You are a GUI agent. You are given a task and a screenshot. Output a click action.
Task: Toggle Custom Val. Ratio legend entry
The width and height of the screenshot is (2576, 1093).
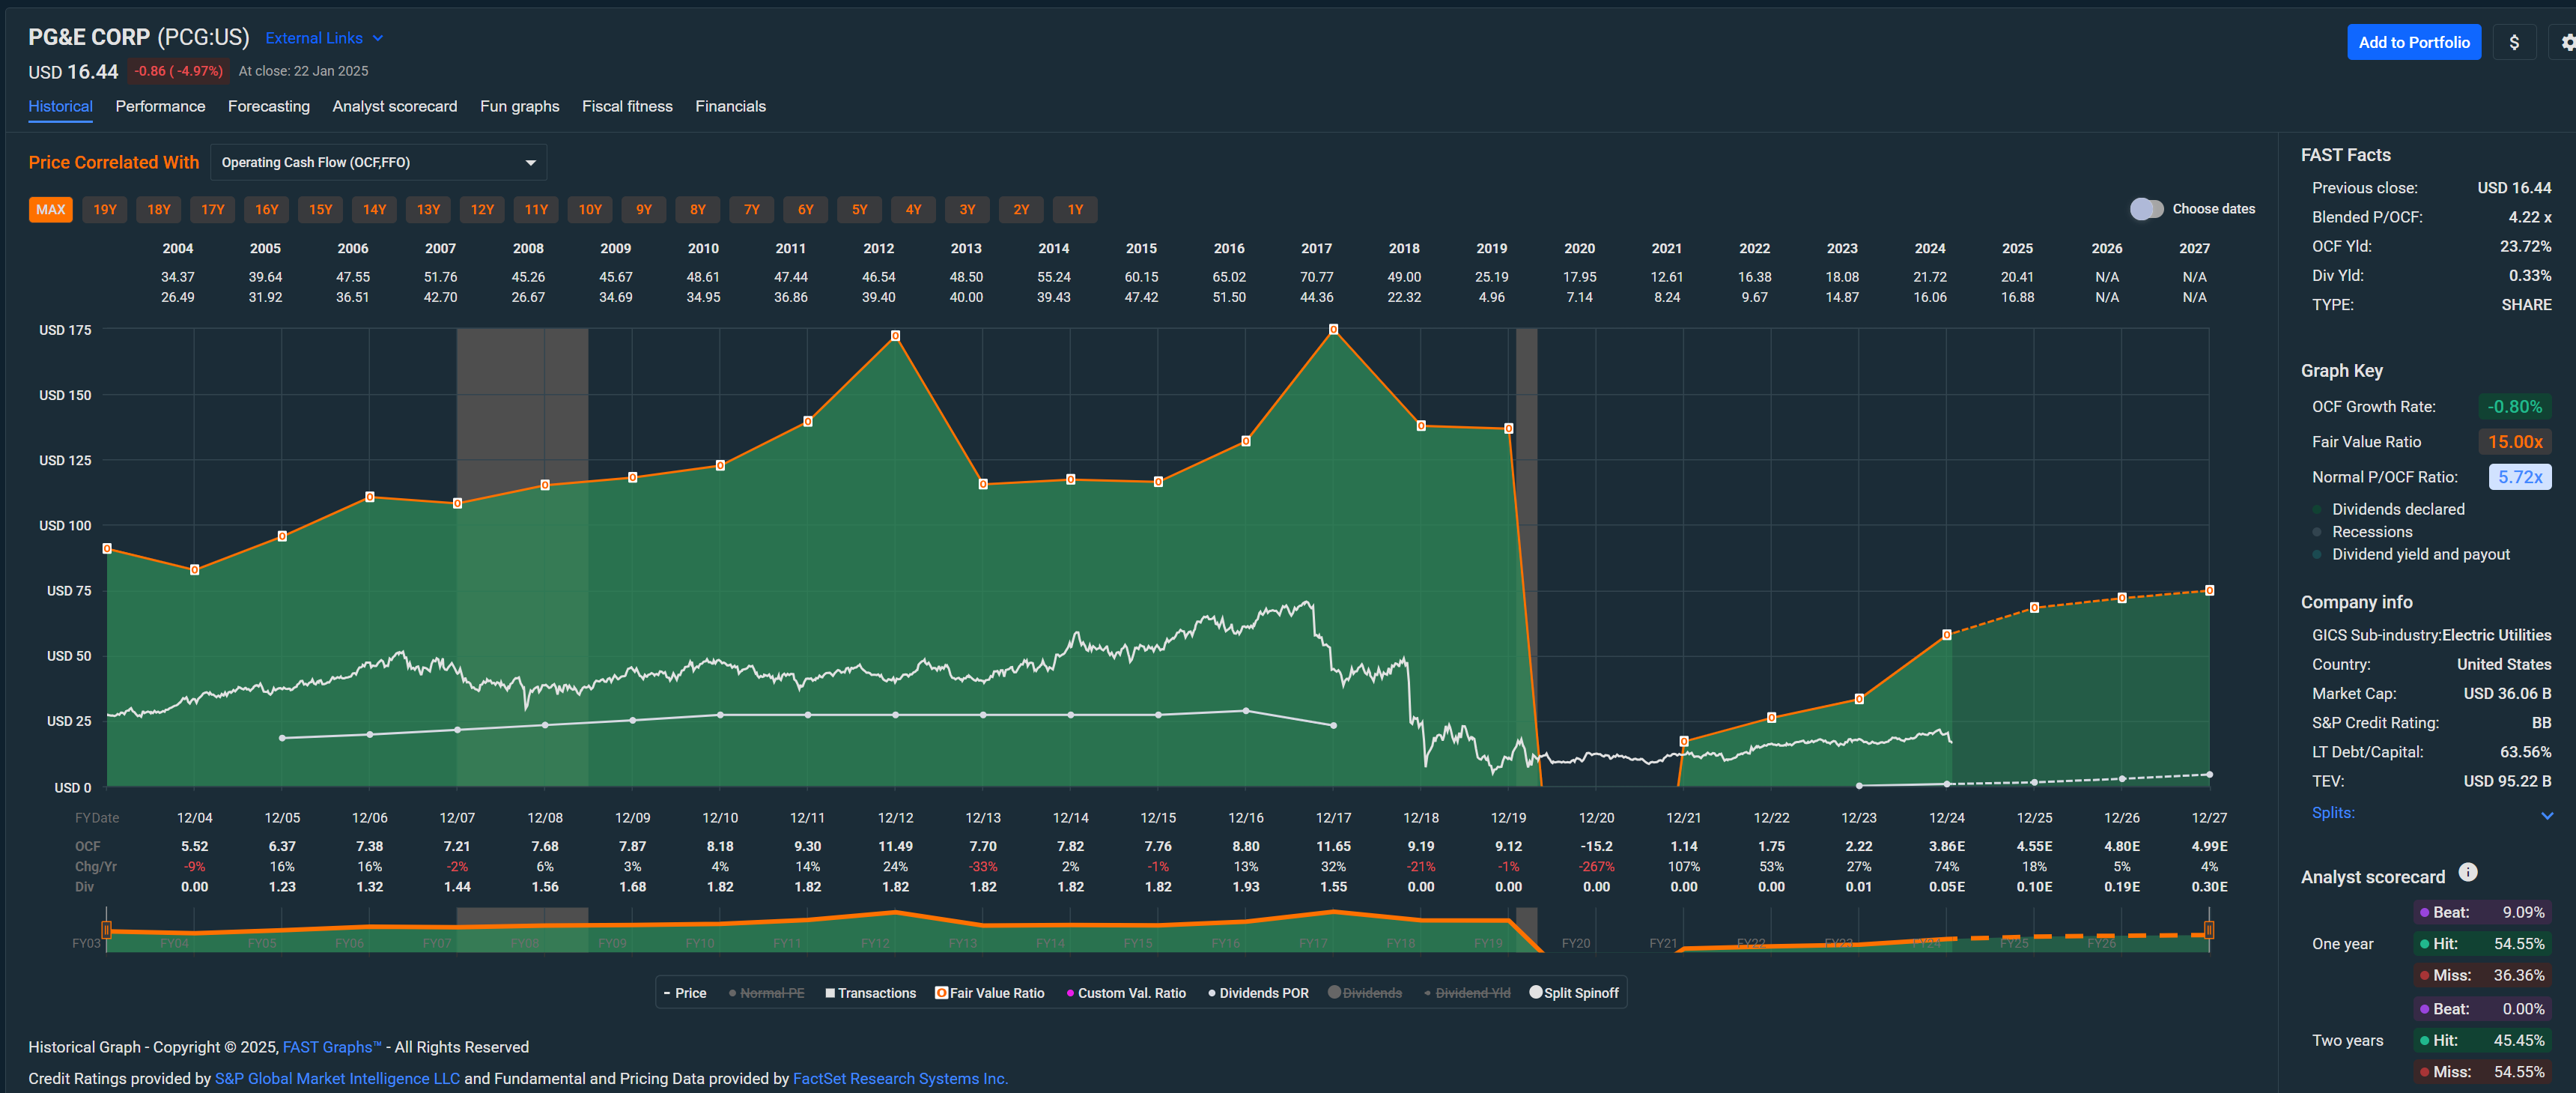pyautogui.click(x=1126, y=993)
